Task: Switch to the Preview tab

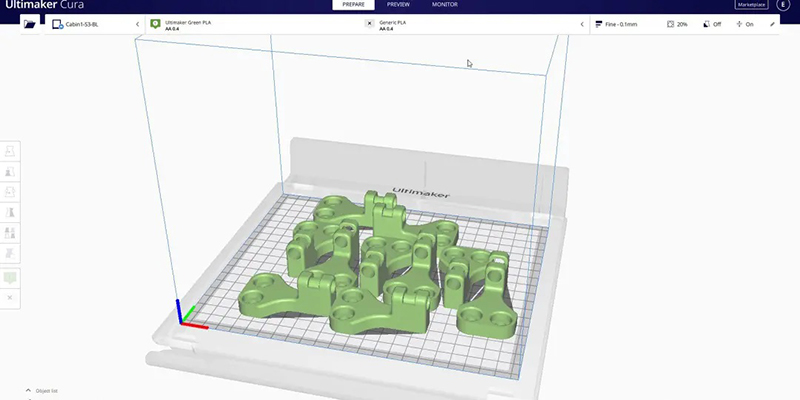Action: (x=398, y=5)
